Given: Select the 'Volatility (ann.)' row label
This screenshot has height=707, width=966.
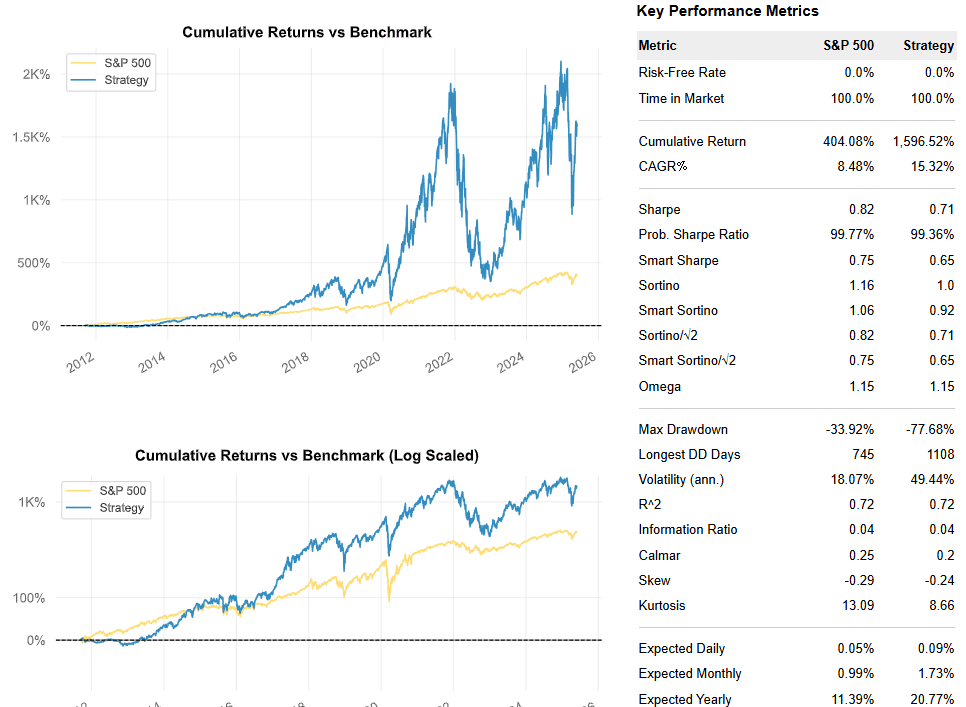Looking at the screenshot, I should pos(681,480).
